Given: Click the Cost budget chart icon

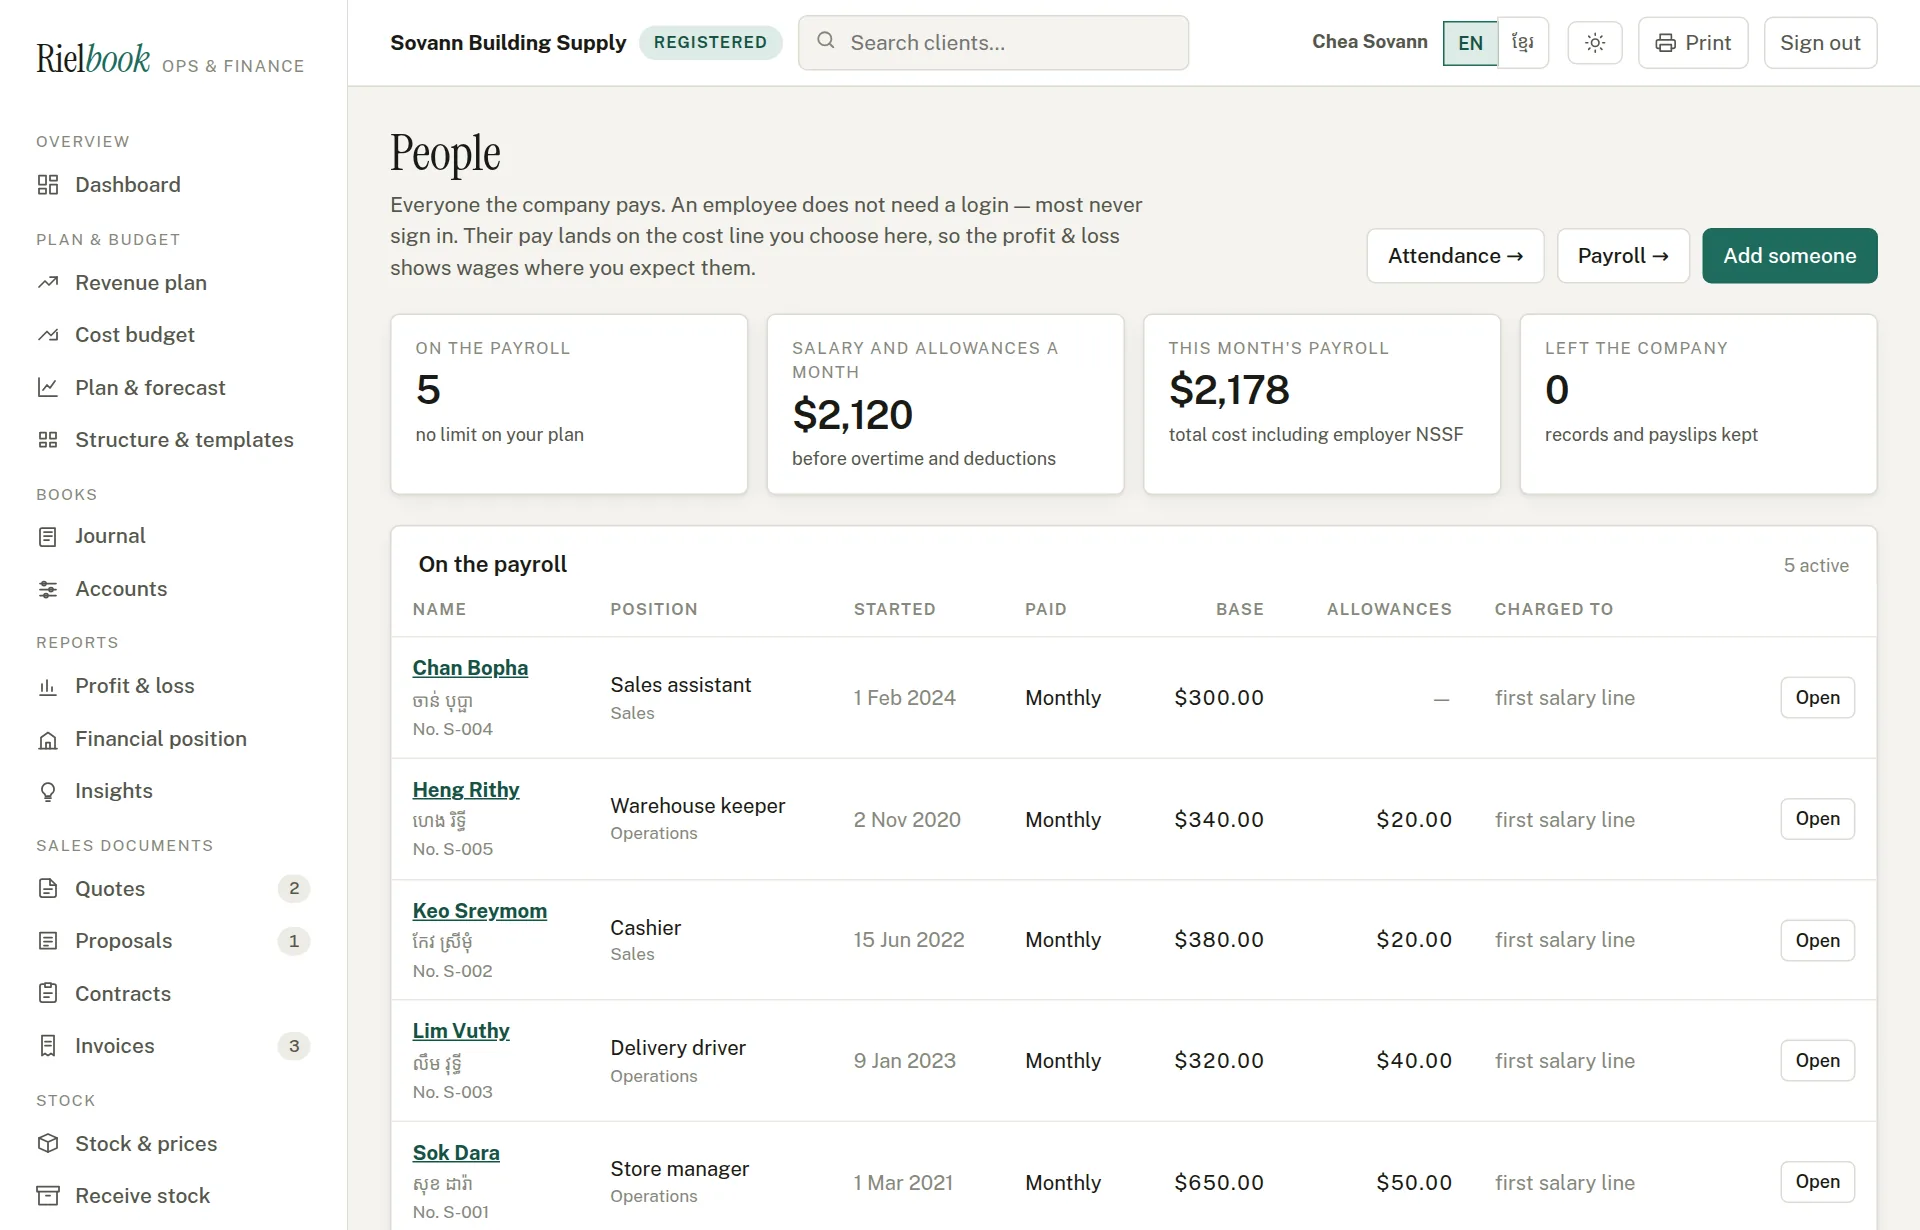Looking at the screenshot, I should point(48,335).
